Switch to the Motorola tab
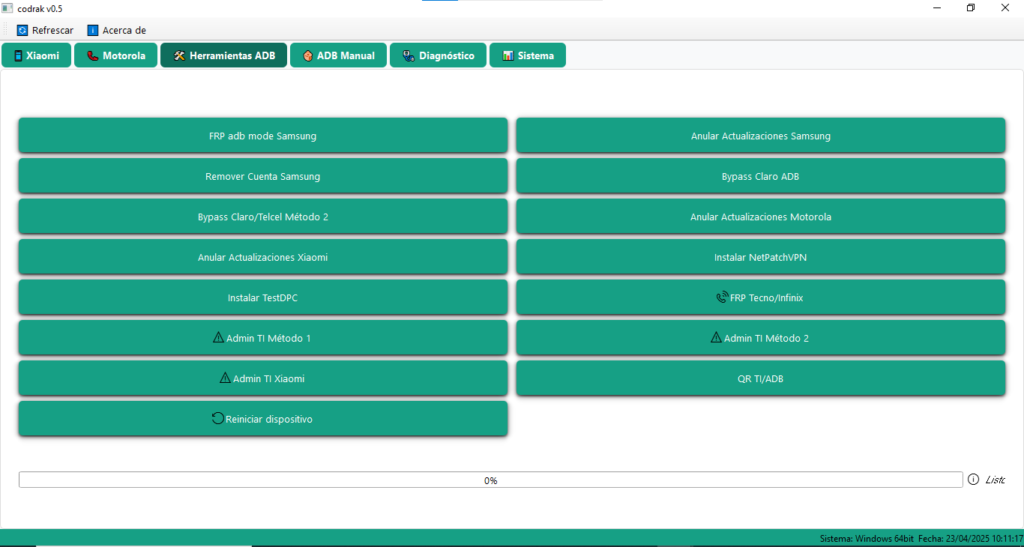Viewport: 1024px width, 547px height. click(x=116, y=56)
